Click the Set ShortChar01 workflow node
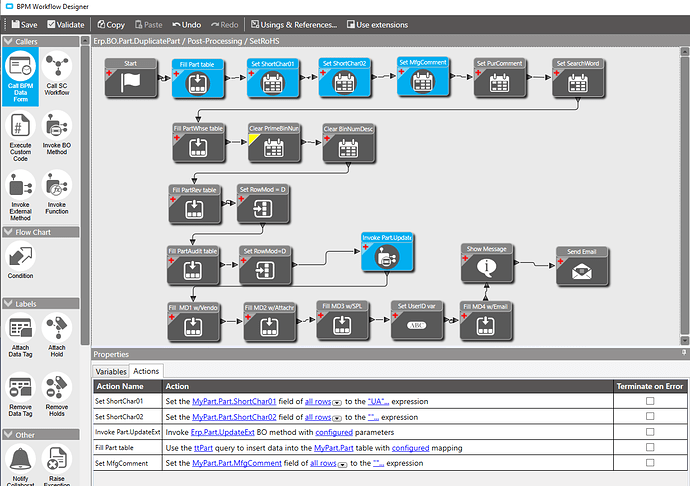Screen dimensions: 690x486 [x=273, y=78]
